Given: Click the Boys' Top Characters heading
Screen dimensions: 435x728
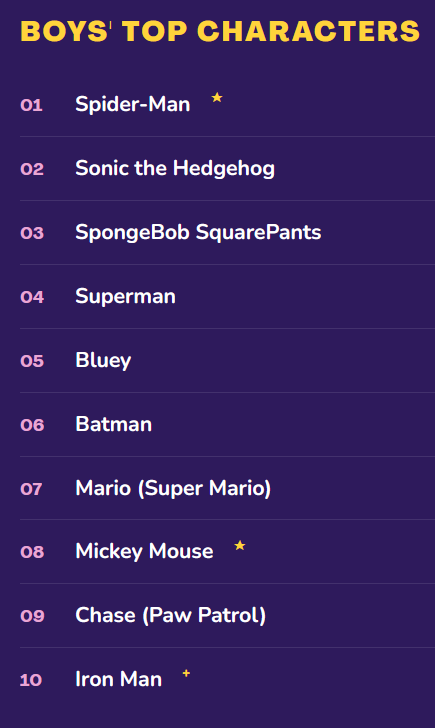Looking at the screenshot, I should click(x=220, y=31).
